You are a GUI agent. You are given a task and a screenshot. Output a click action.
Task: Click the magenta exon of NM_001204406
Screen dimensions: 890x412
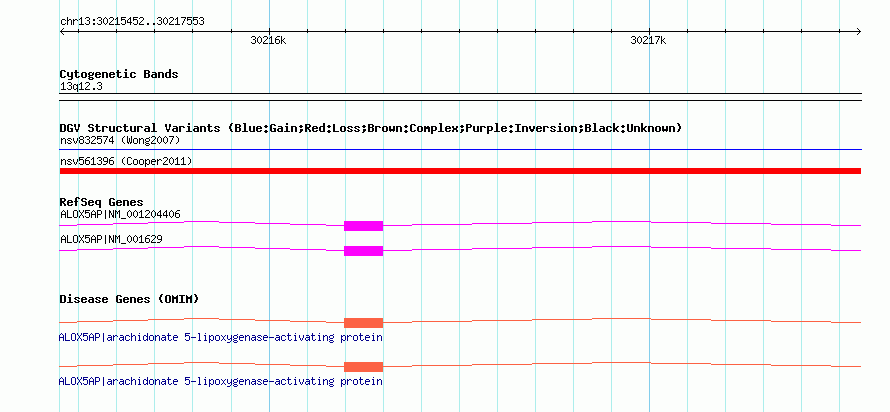pos(363,226)
